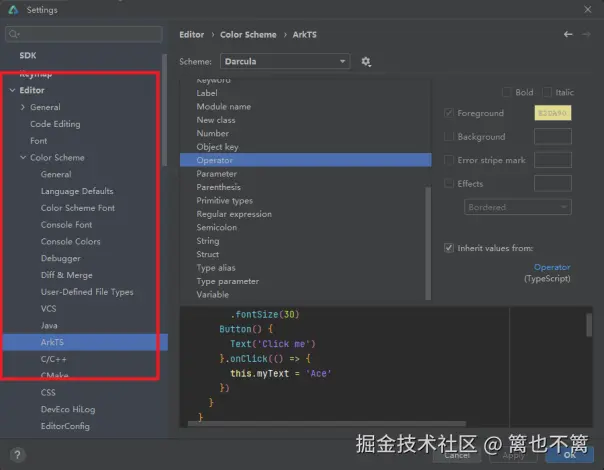Select Regular expression attribute
Screen dimensions: 604x470
click(234, 214)
